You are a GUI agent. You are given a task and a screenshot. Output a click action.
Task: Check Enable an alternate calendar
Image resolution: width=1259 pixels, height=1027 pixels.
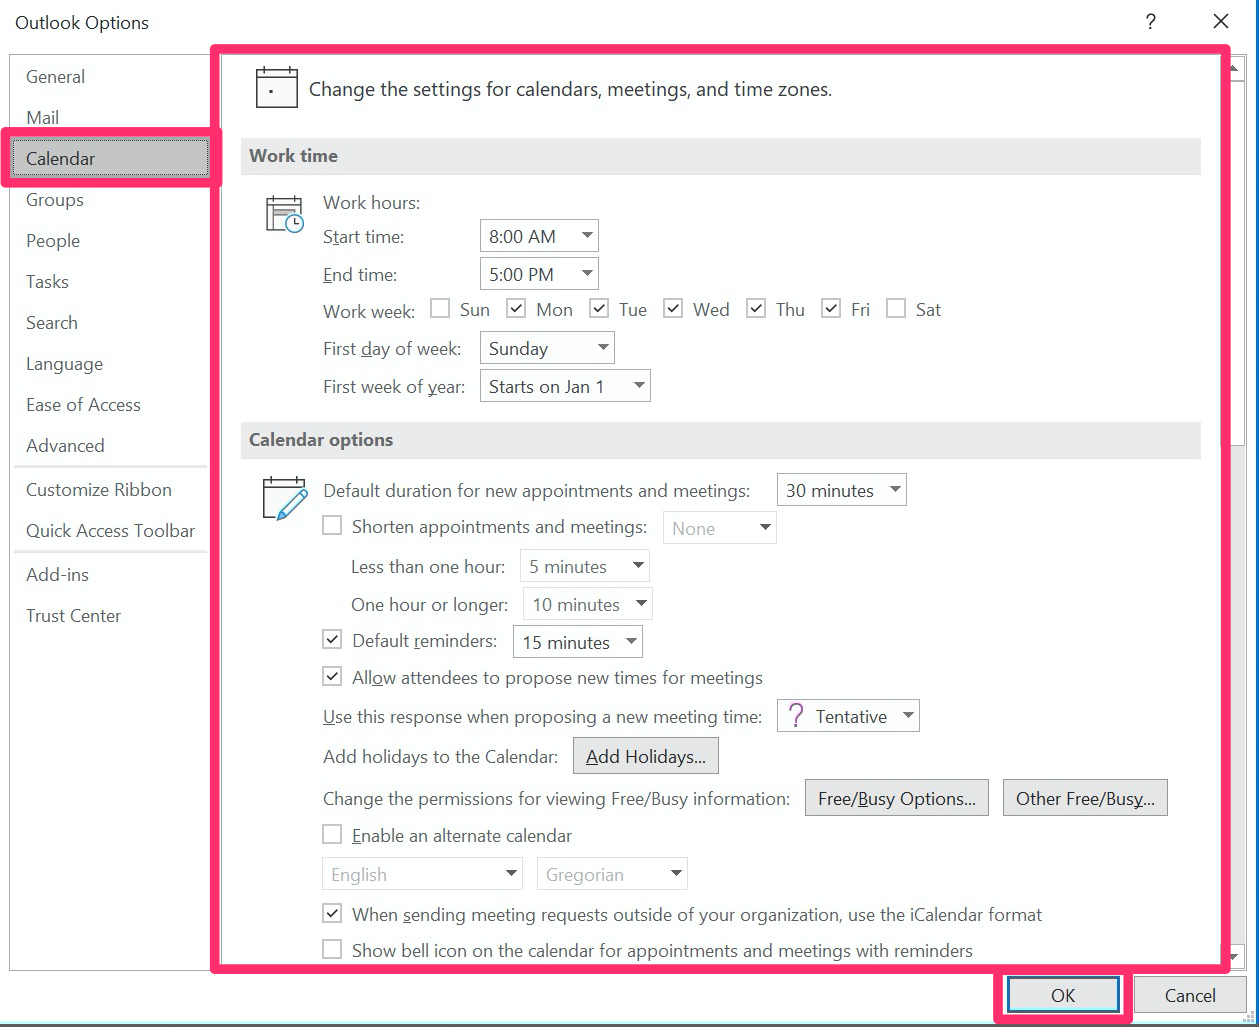332,834
